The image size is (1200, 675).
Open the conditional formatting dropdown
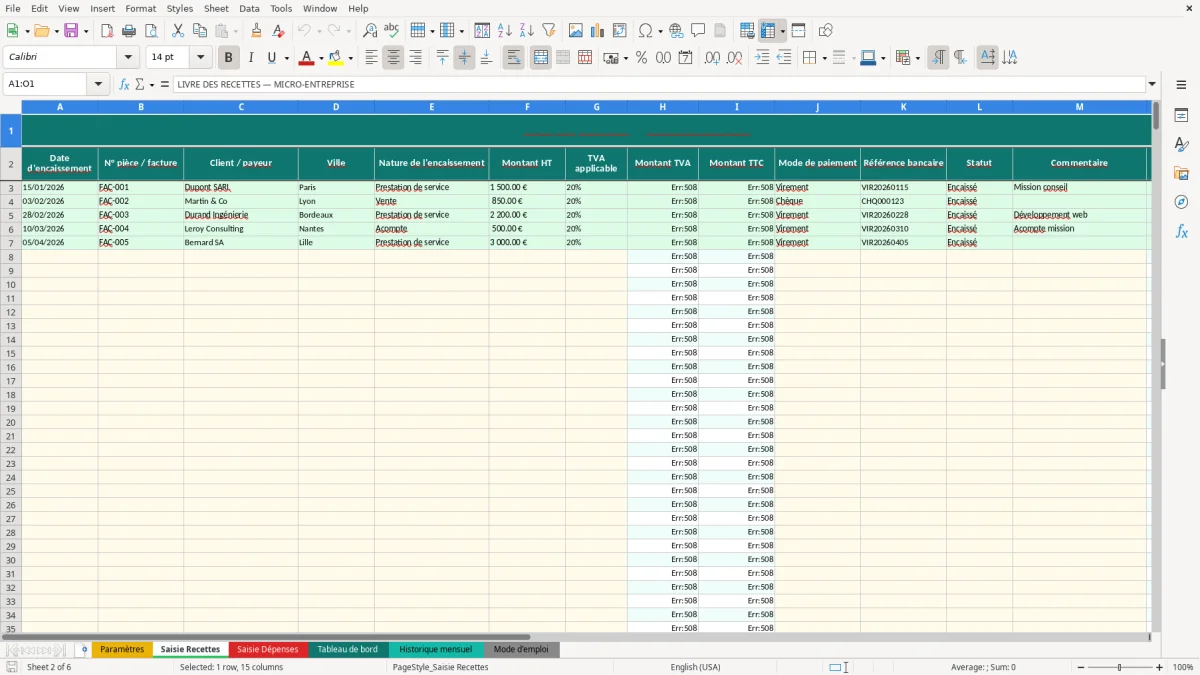coord(917,58)
